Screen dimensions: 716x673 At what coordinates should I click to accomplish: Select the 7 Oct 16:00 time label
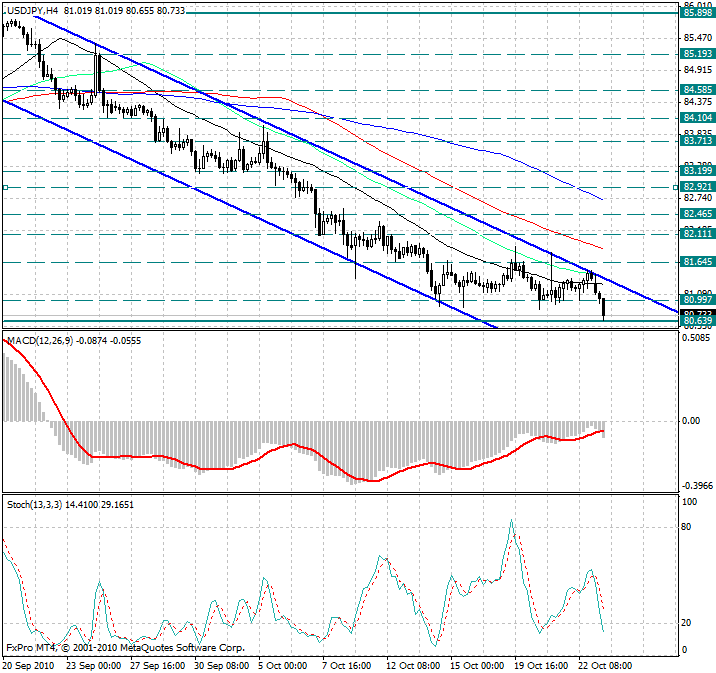point(347,666)
